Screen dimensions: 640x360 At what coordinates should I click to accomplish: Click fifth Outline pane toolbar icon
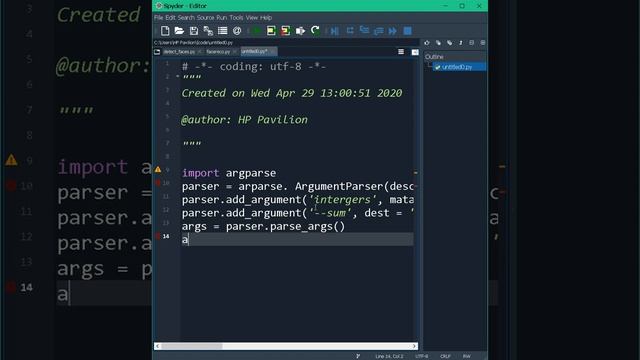tap(472, 43)
